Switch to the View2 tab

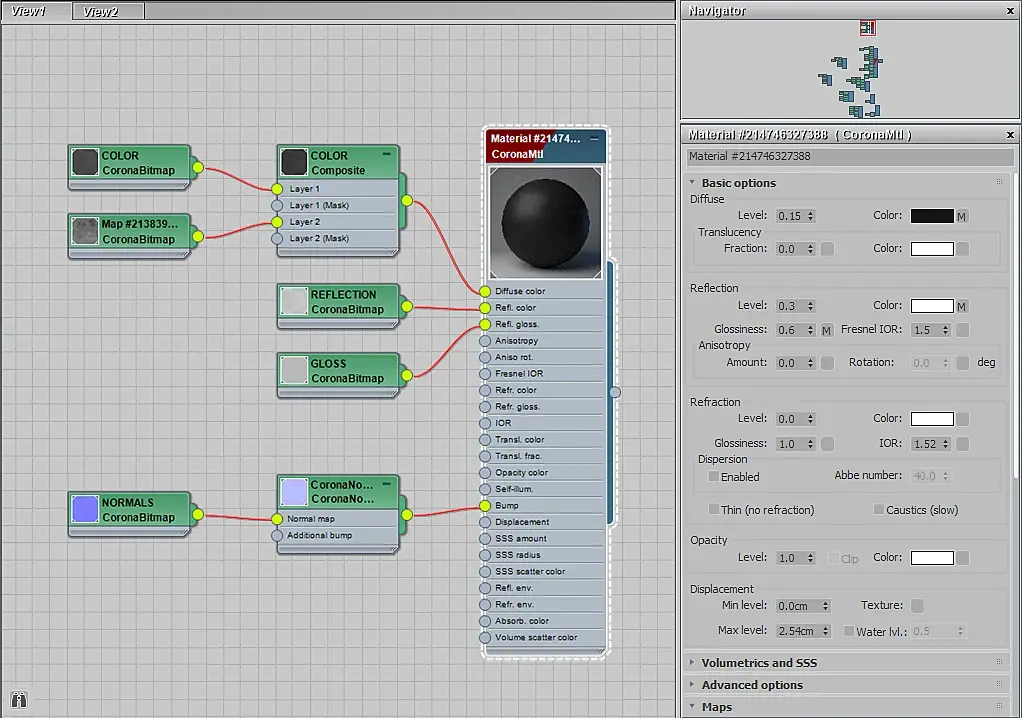(101, 11)
